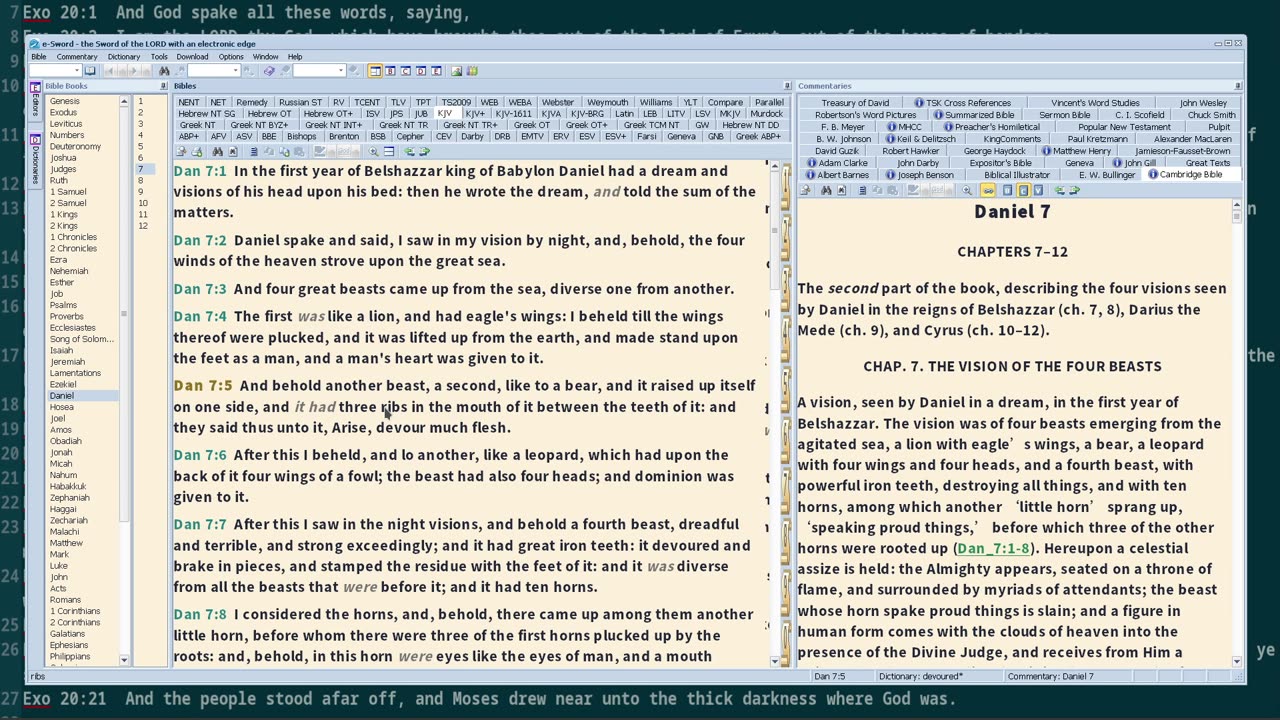Click the binoculars search icon in top toolbar
Image resolution: width=1280 pixels, height=720 pixels.
pos(164,71)
